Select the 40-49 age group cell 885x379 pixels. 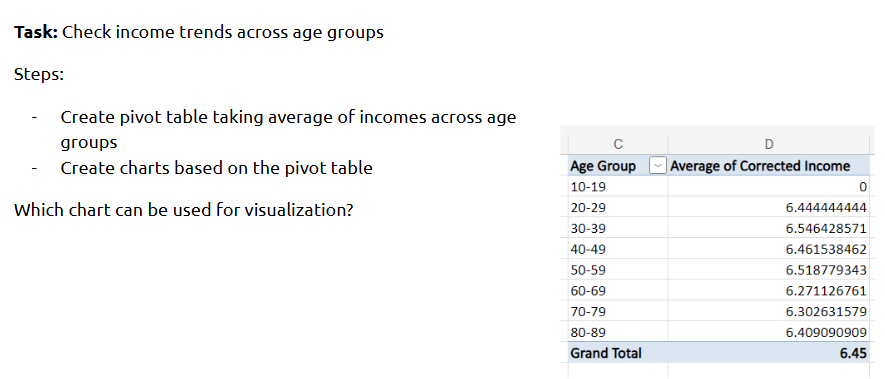tap(617, 249)
